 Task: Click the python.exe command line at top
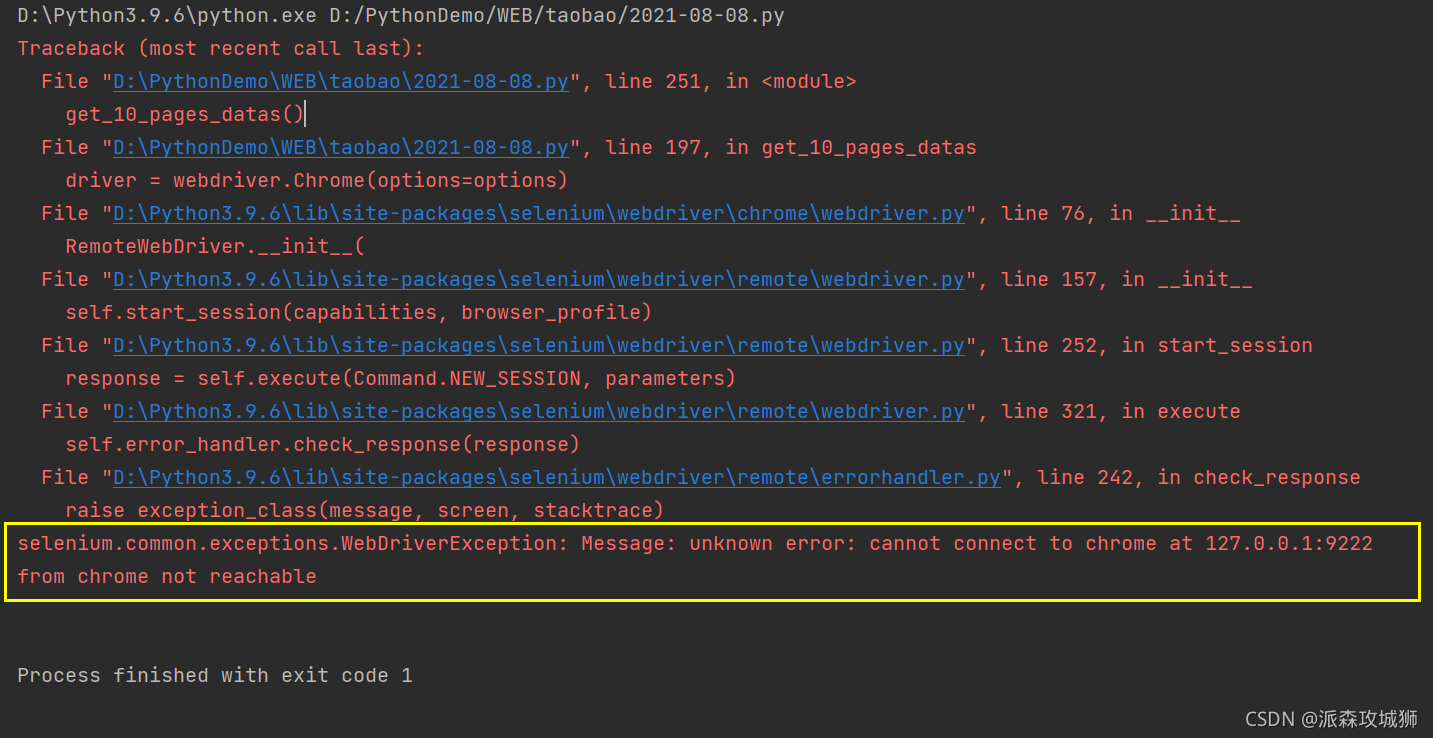(401, 16)
